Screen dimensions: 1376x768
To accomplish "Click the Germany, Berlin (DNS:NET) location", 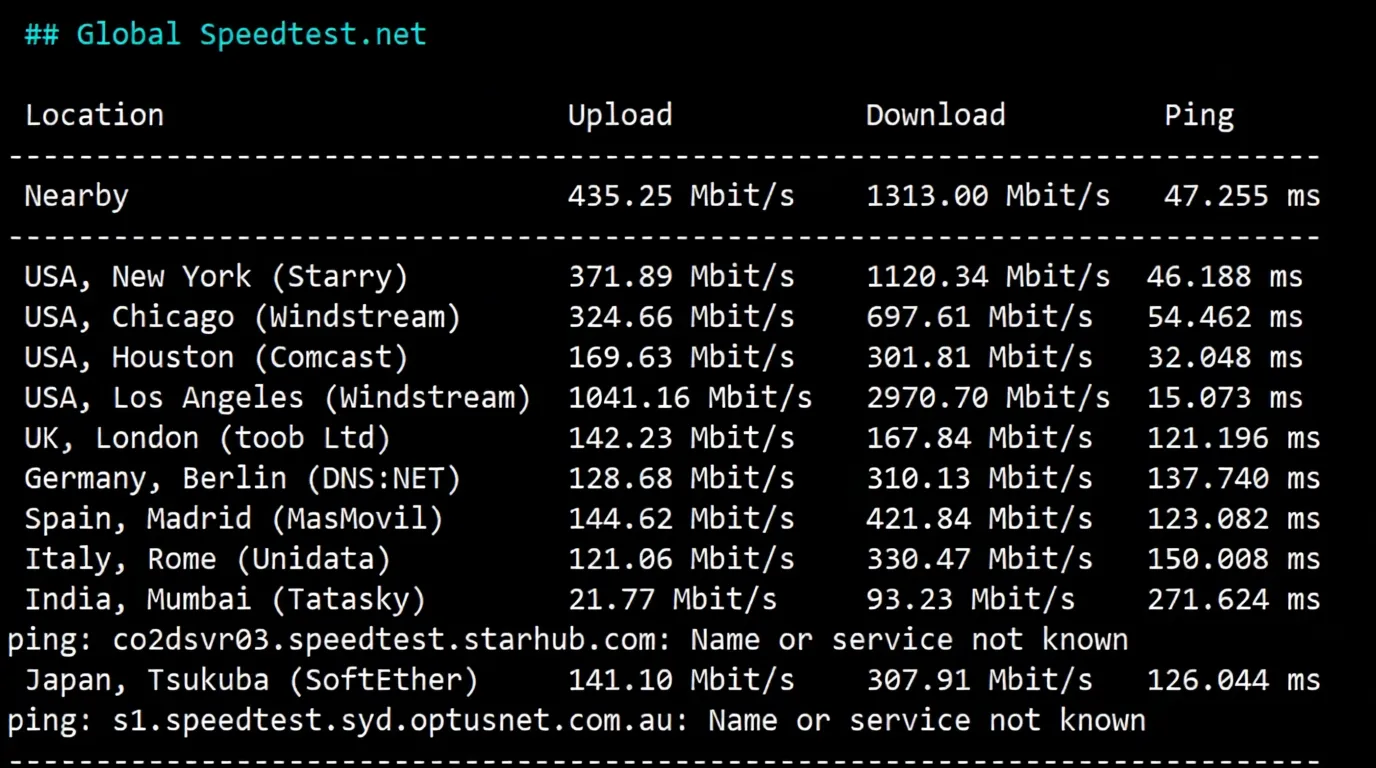I will coord(241,478).
